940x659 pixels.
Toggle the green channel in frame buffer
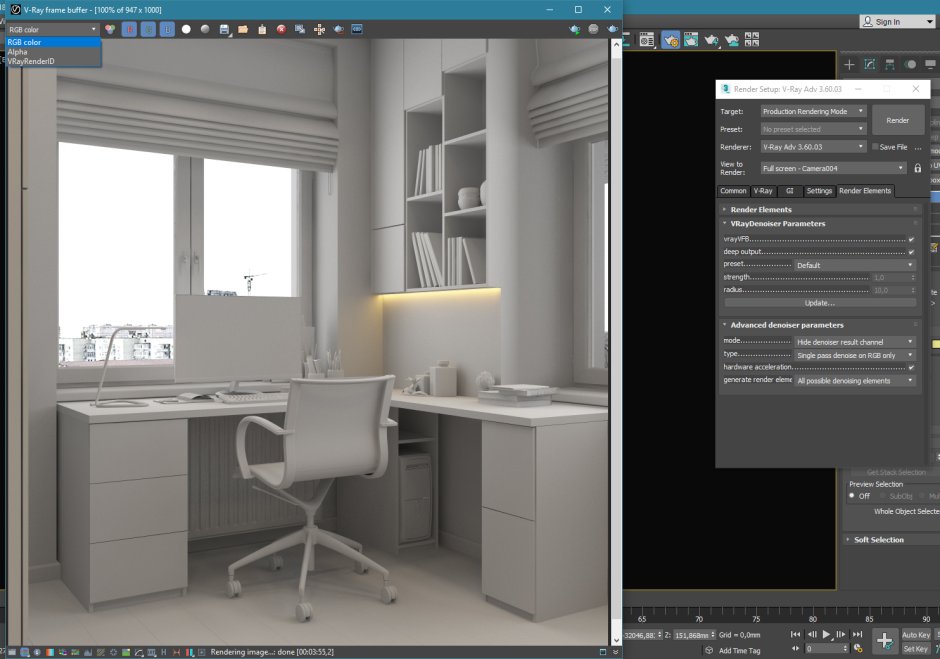pos(147,29)
